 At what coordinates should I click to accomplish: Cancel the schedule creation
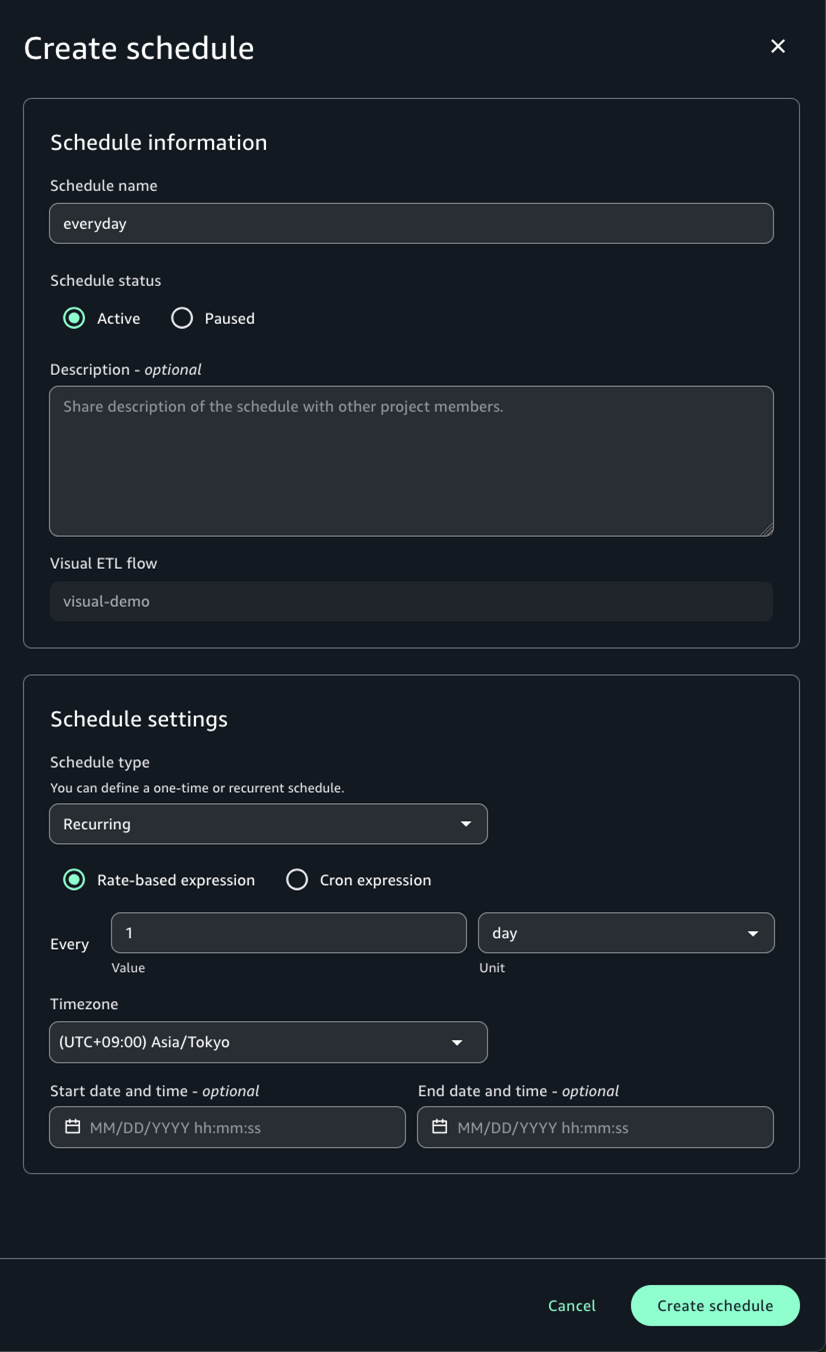click(x=572, y=1305)
